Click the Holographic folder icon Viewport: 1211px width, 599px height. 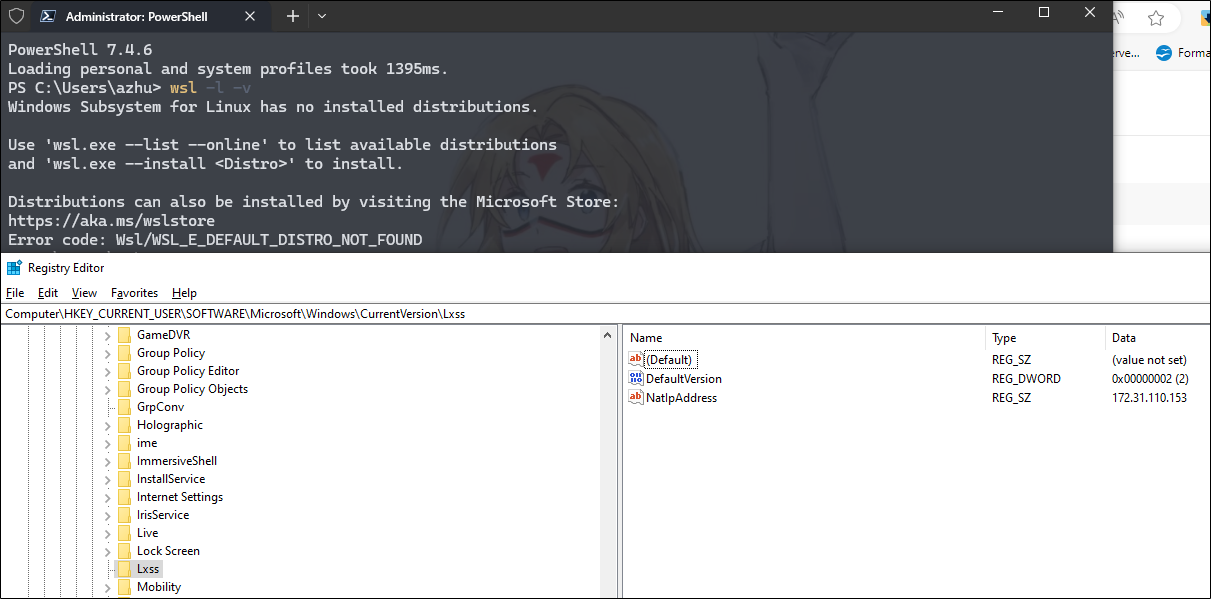[124, 425]
